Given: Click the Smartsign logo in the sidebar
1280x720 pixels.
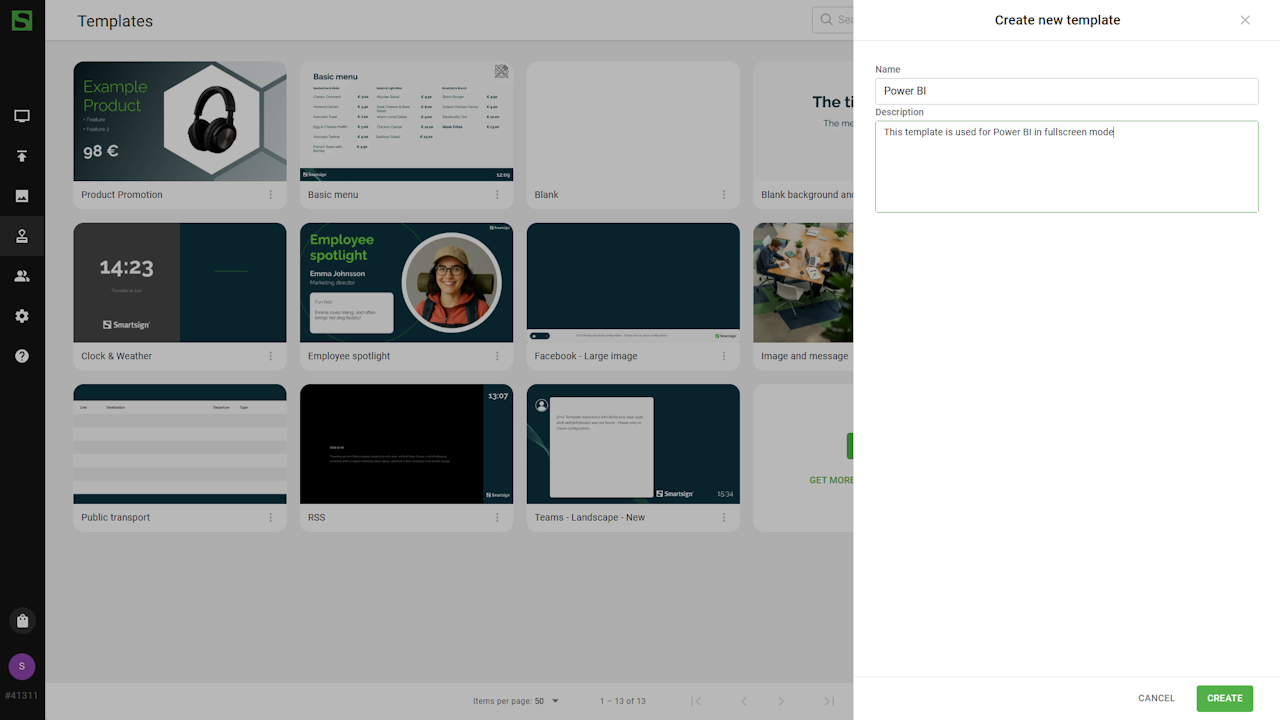Looking at the screenshot, I should pos(22,20).
